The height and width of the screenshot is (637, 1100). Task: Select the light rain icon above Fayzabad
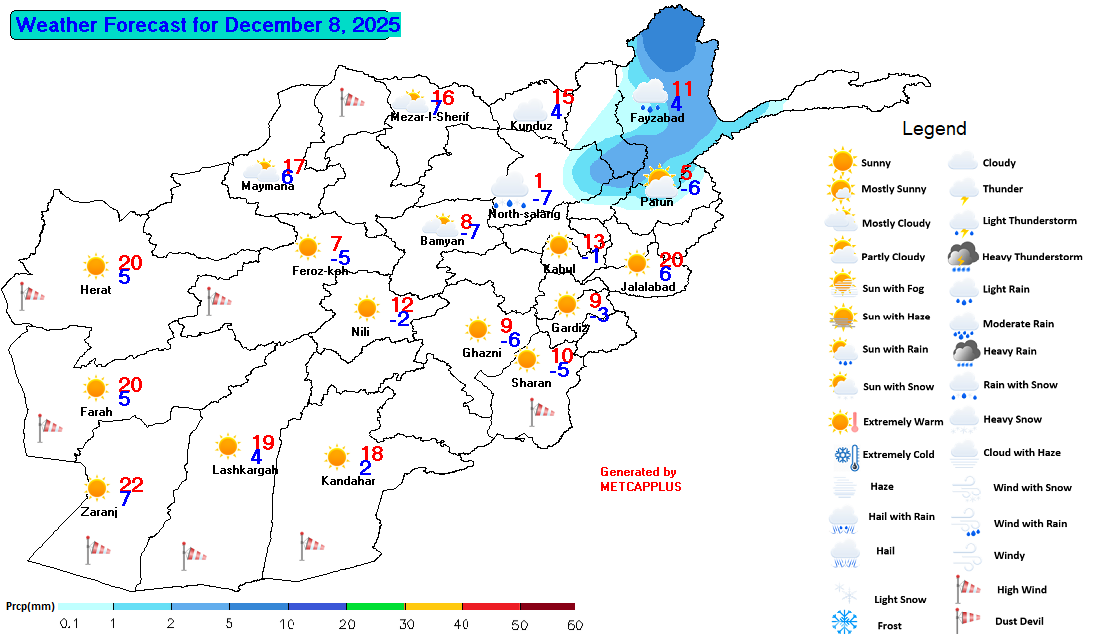point(652,94)
